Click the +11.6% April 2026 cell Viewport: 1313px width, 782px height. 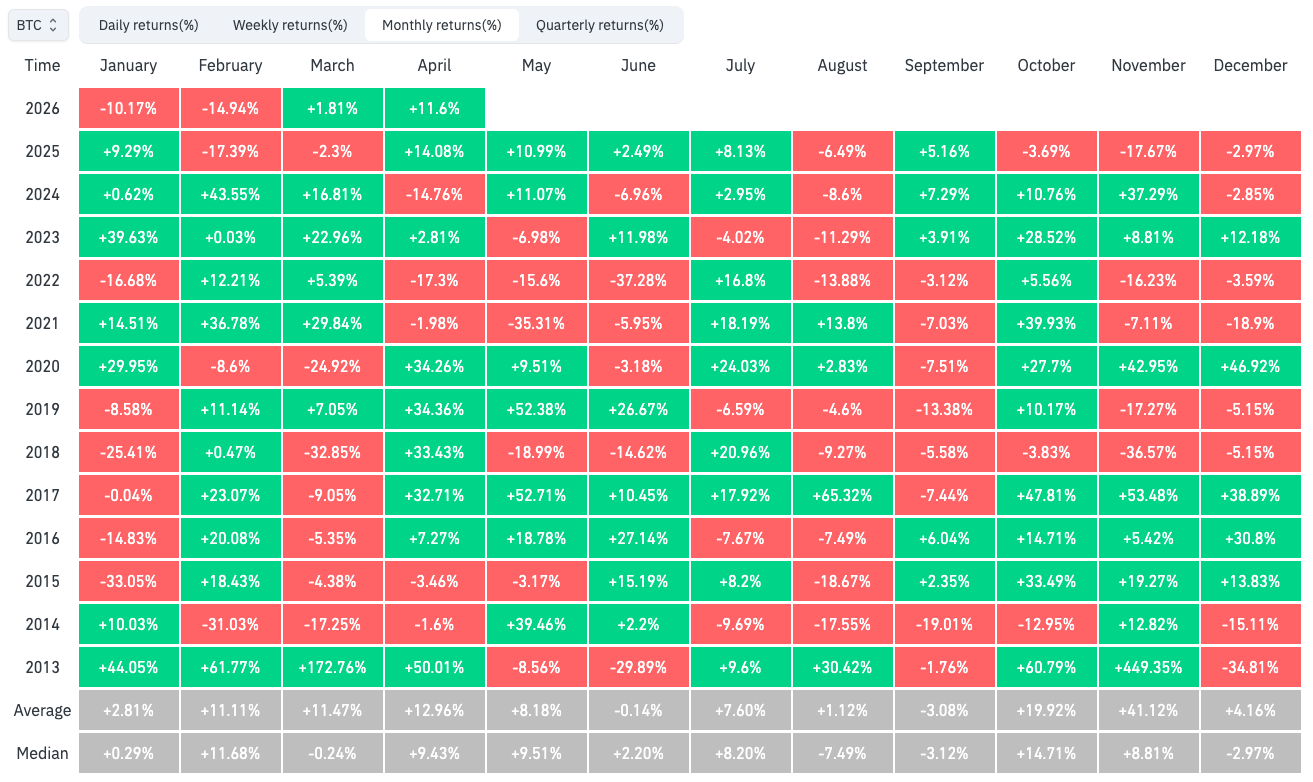tap(434, 108)
